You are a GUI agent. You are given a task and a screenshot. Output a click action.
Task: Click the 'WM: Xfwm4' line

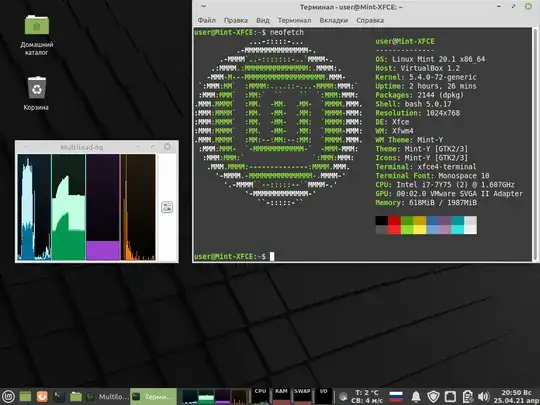pos(394,131)
